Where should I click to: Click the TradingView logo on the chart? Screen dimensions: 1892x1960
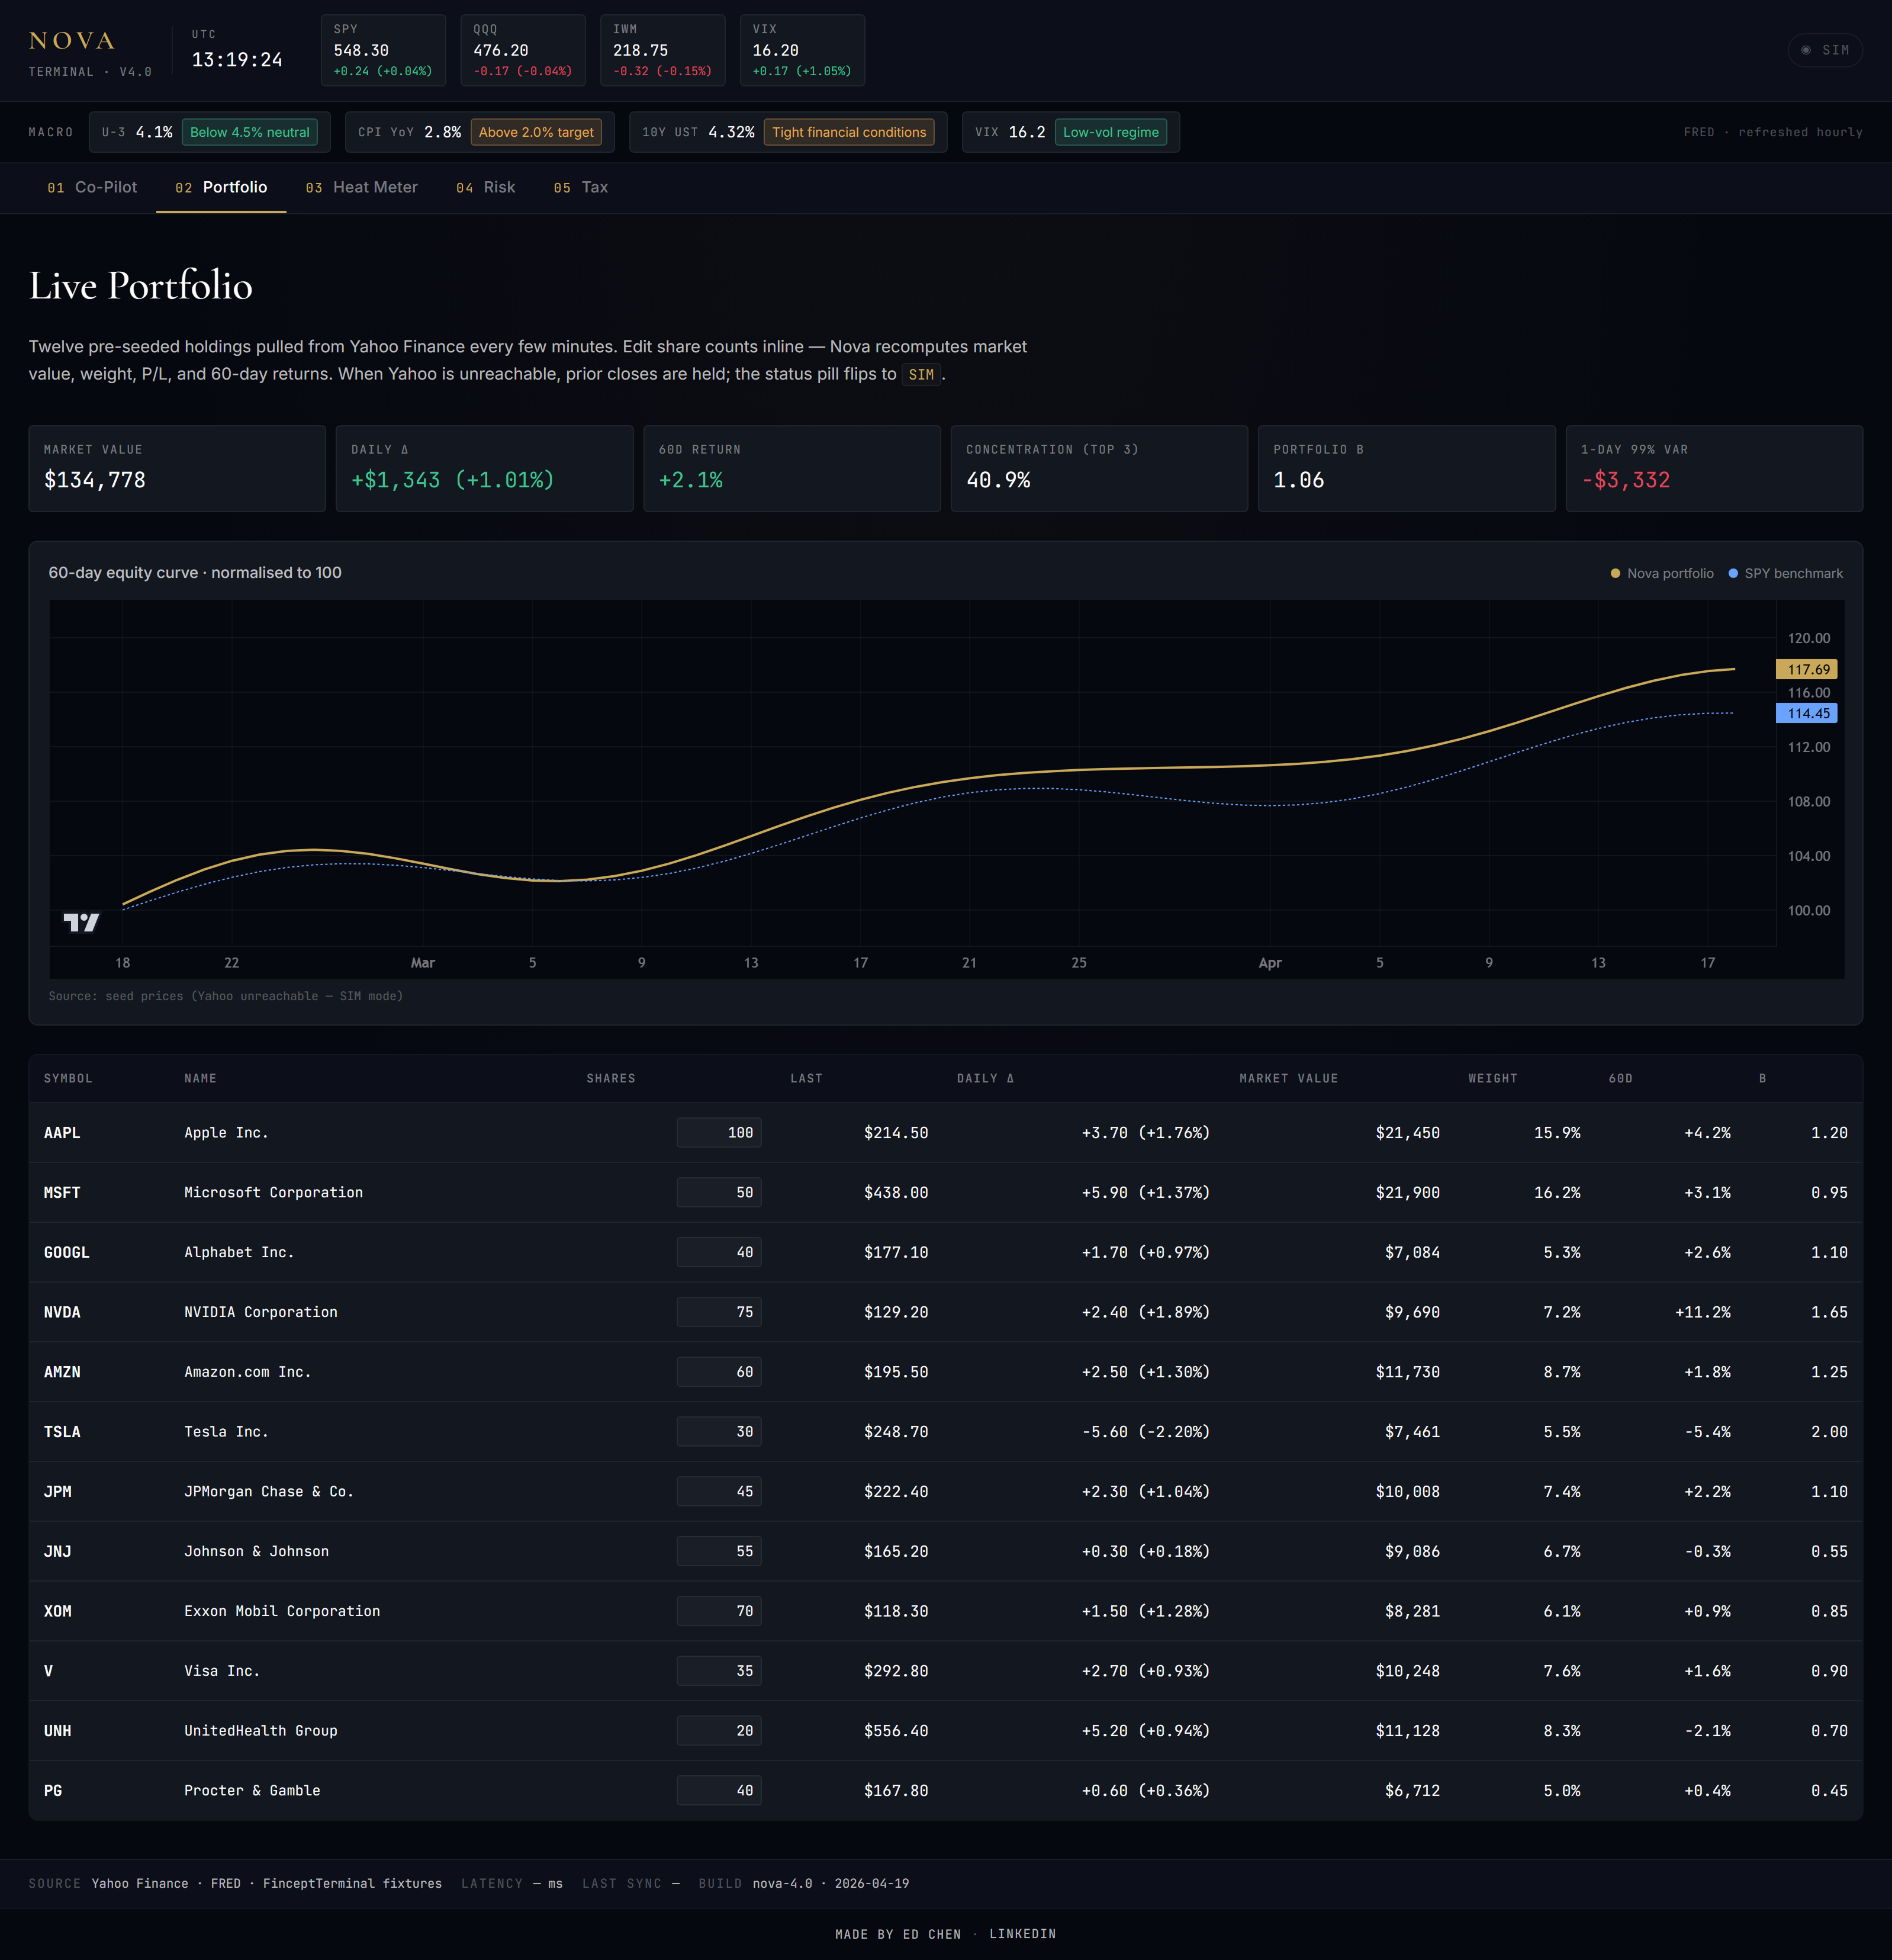click(x=81, y=922)
